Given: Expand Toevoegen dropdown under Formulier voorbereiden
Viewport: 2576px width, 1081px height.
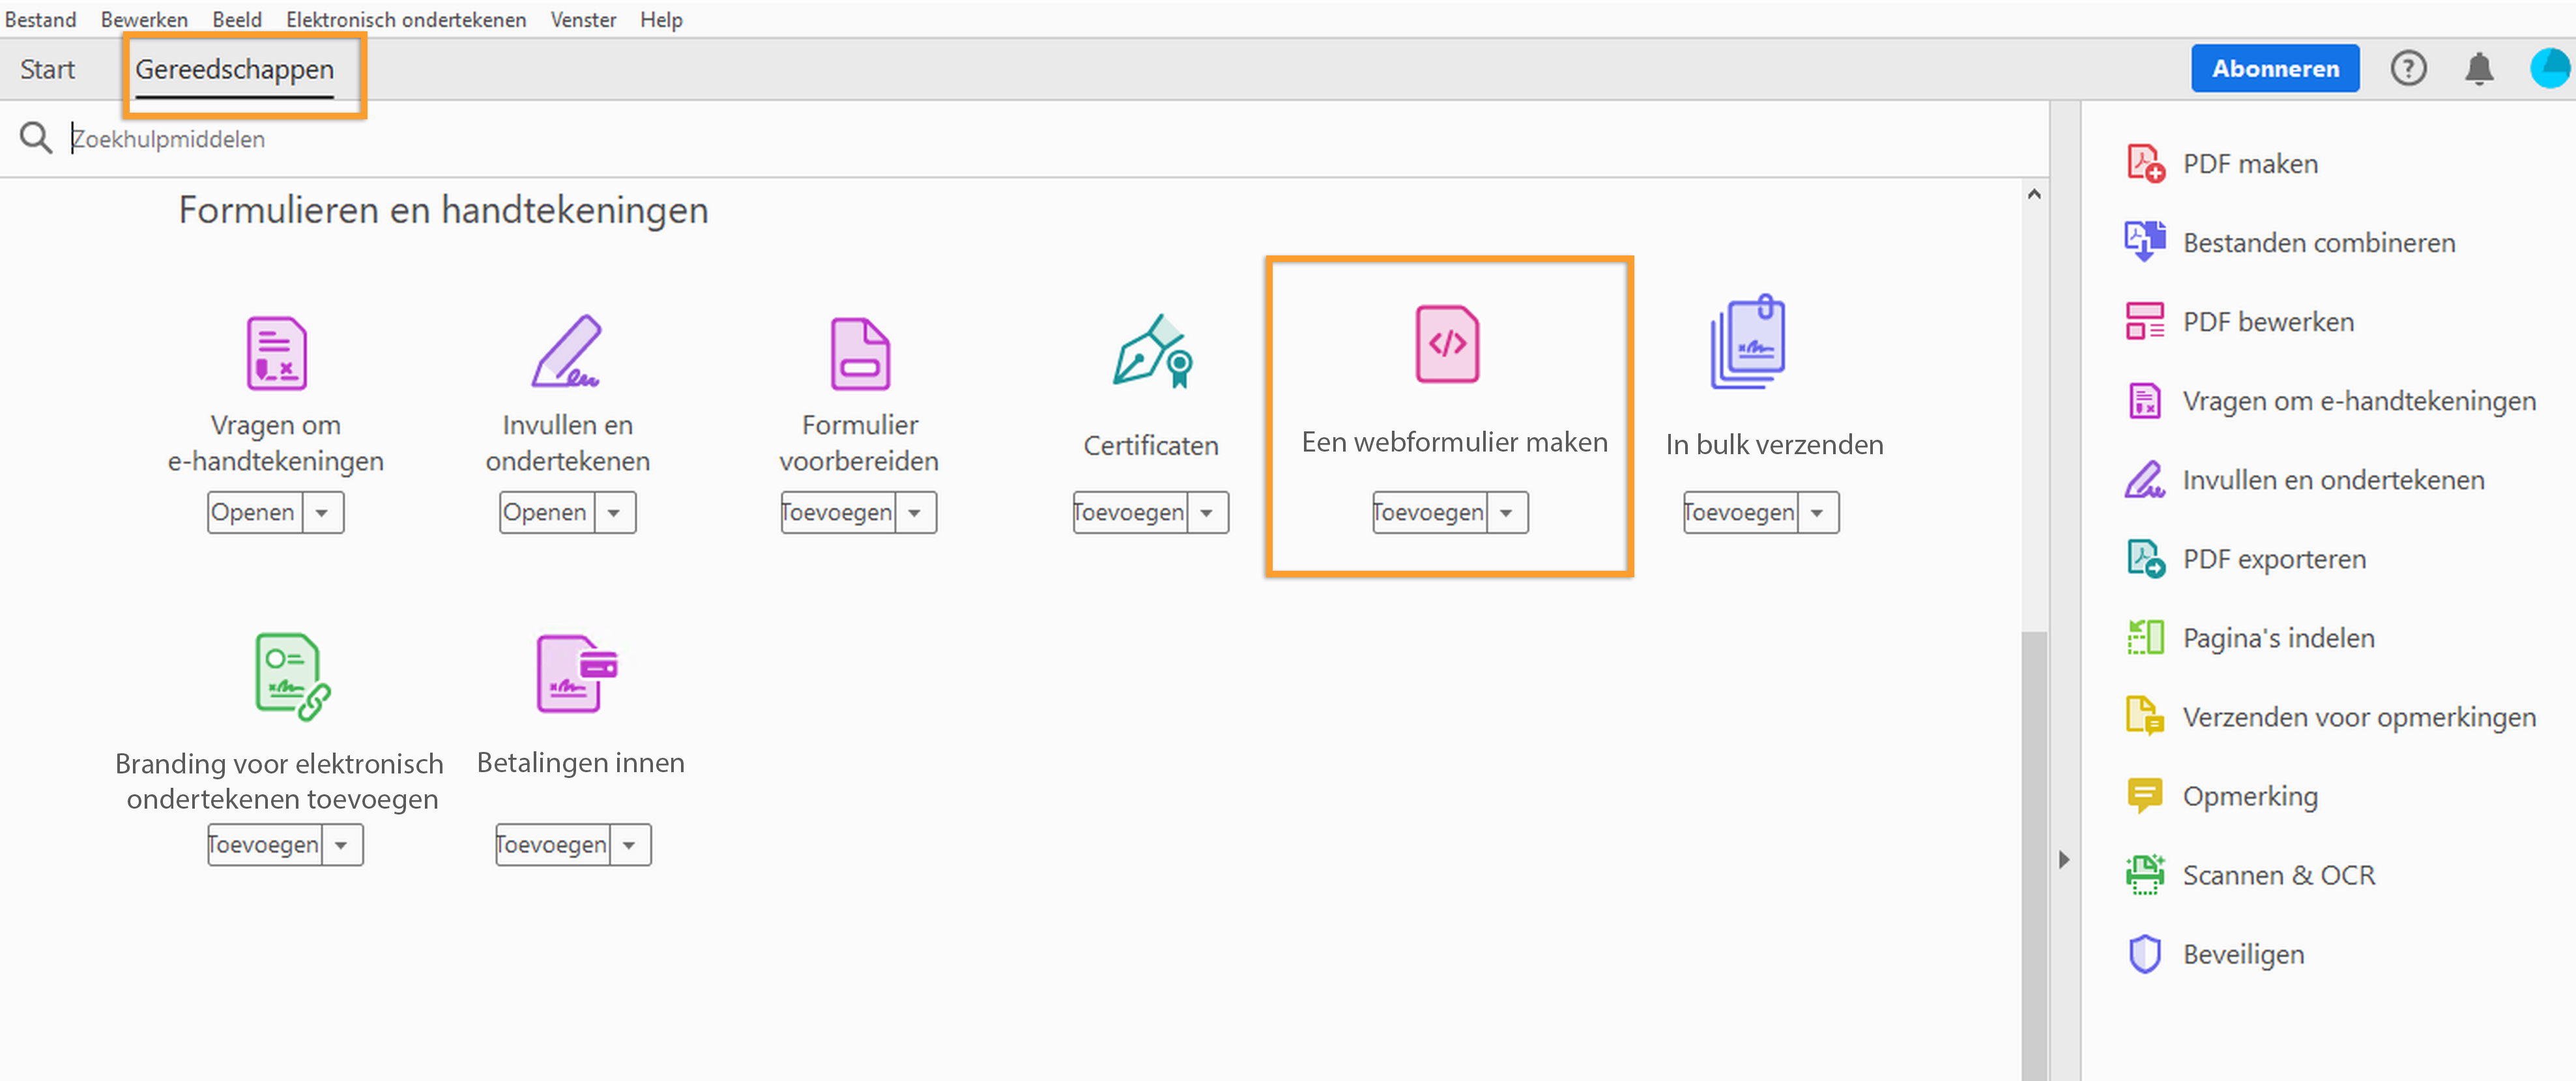Looking at the screenshot, I should tap(914, 512).
